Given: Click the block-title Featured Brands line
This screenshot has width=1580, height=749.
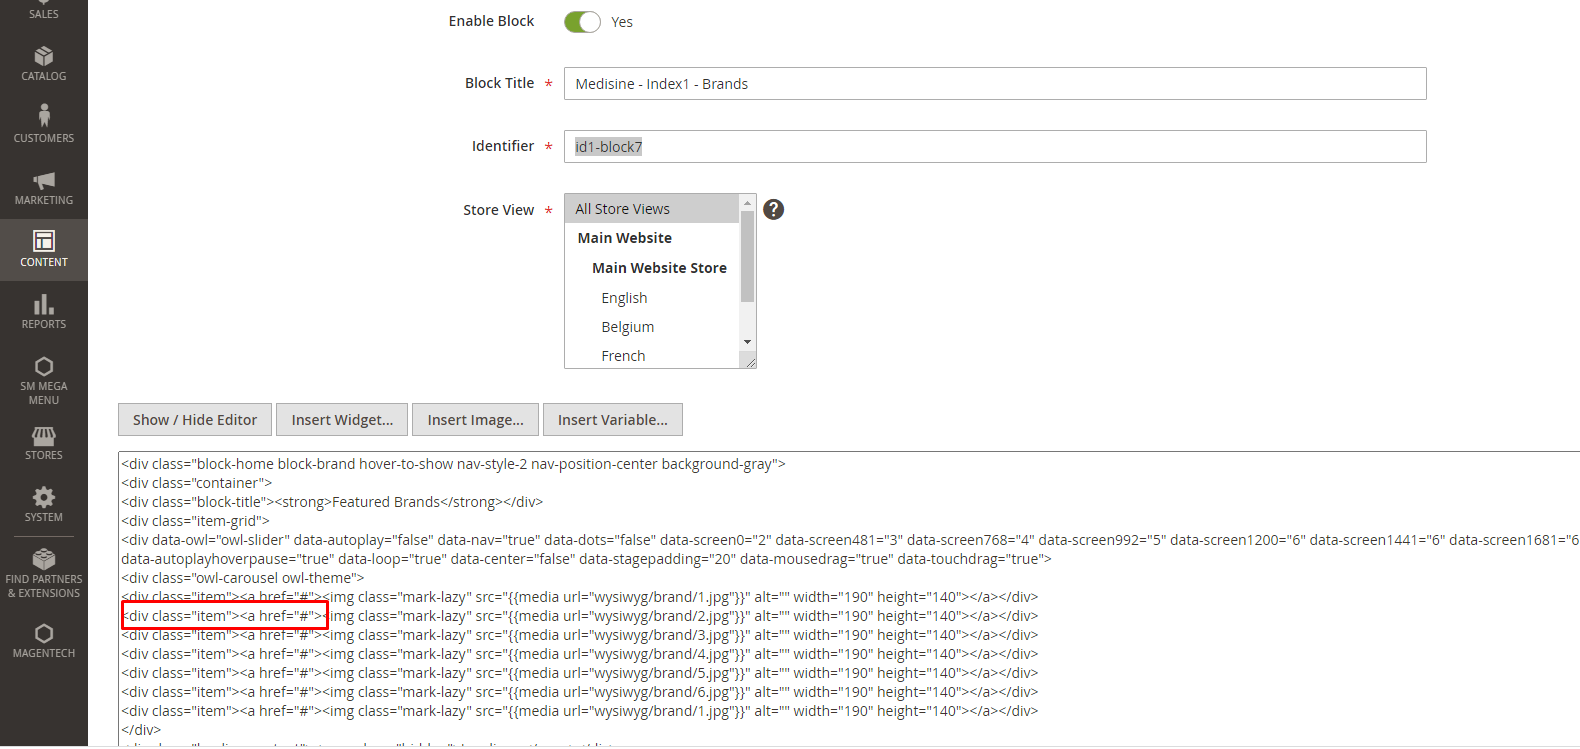Looking at the screenshot, I should (332, 502).
